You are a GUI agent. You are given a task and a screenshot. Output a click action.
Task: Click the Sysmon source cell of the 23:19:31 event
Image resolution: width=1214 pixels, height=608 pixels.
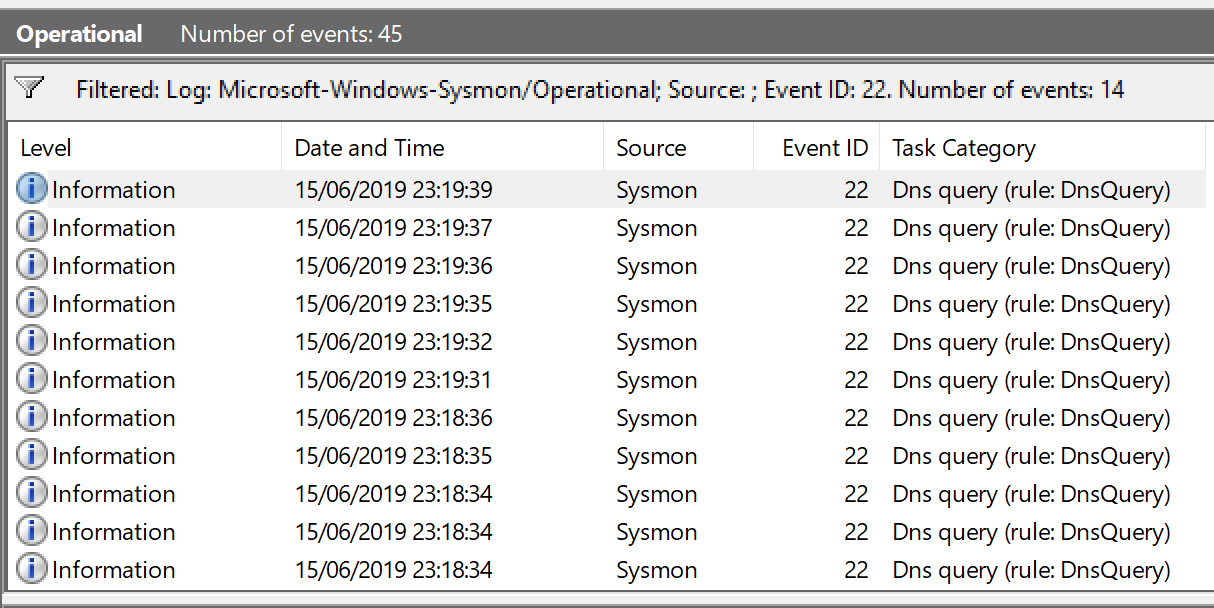pos(656,380)
